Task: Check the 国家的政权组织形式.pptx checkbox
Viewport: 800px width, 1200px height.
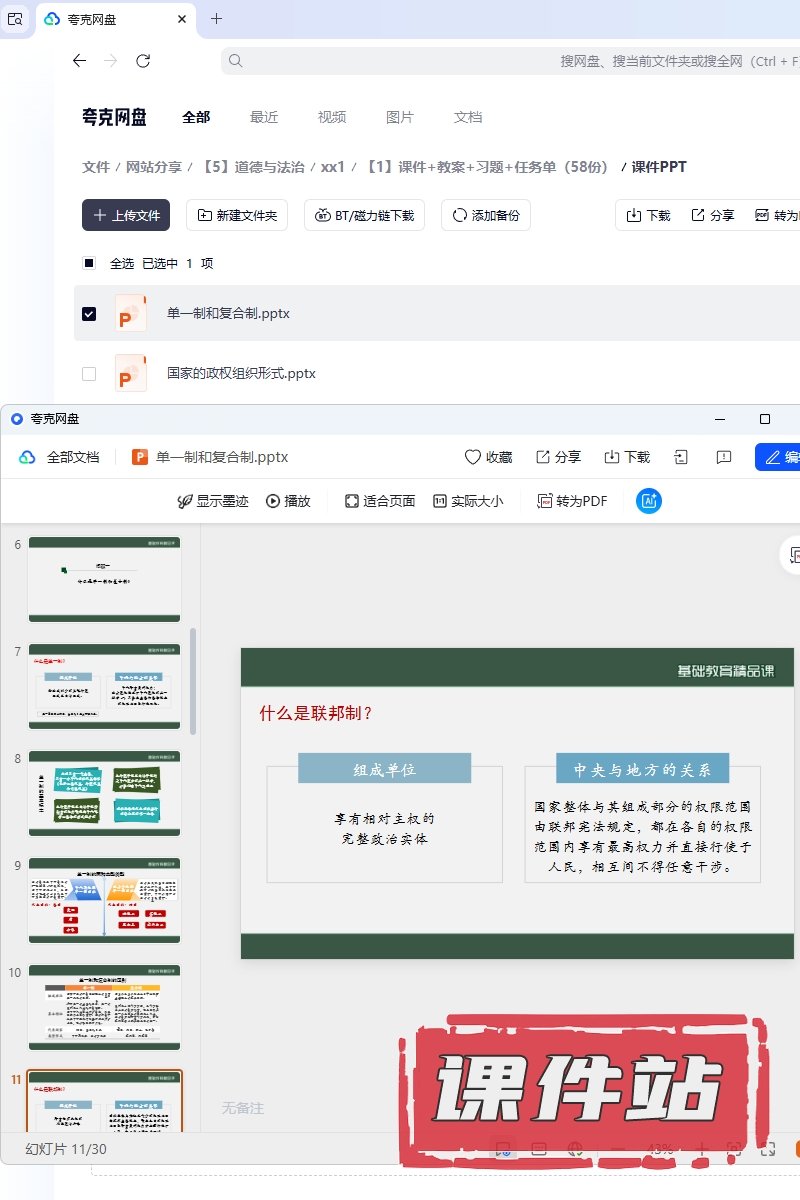Action: [x=89, y=374]
